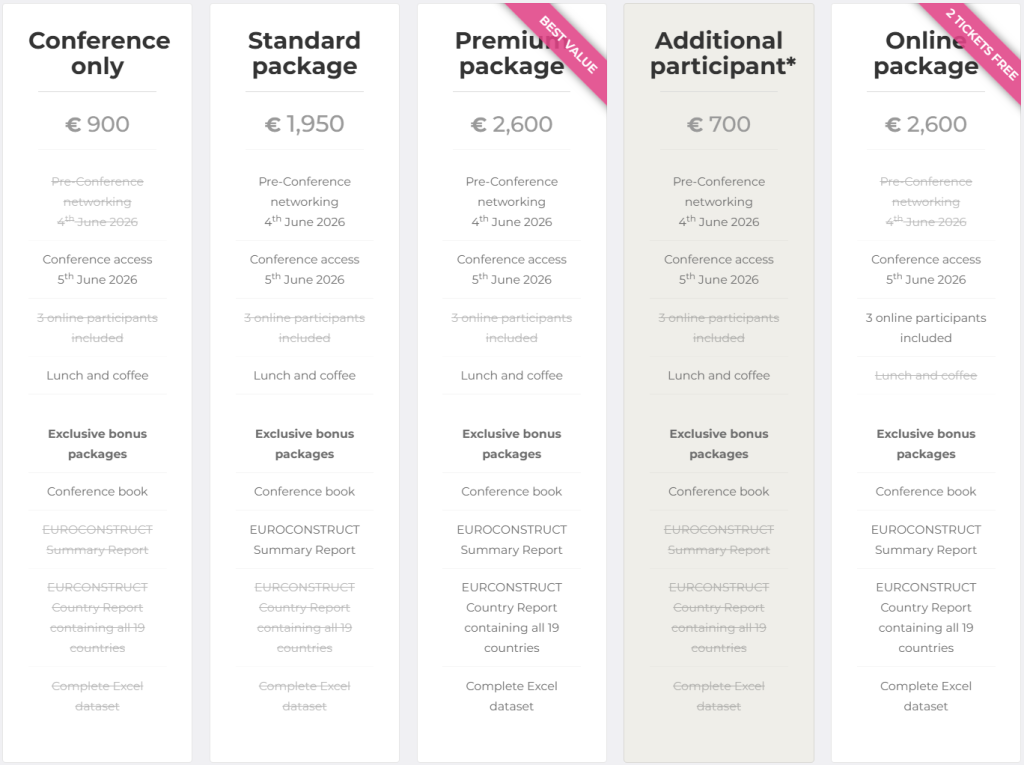Viewport: 1024px width, 765px height.
Task: Click 3 online participants included under Online package
Action: pyautogui.click(x=925, y=328)
